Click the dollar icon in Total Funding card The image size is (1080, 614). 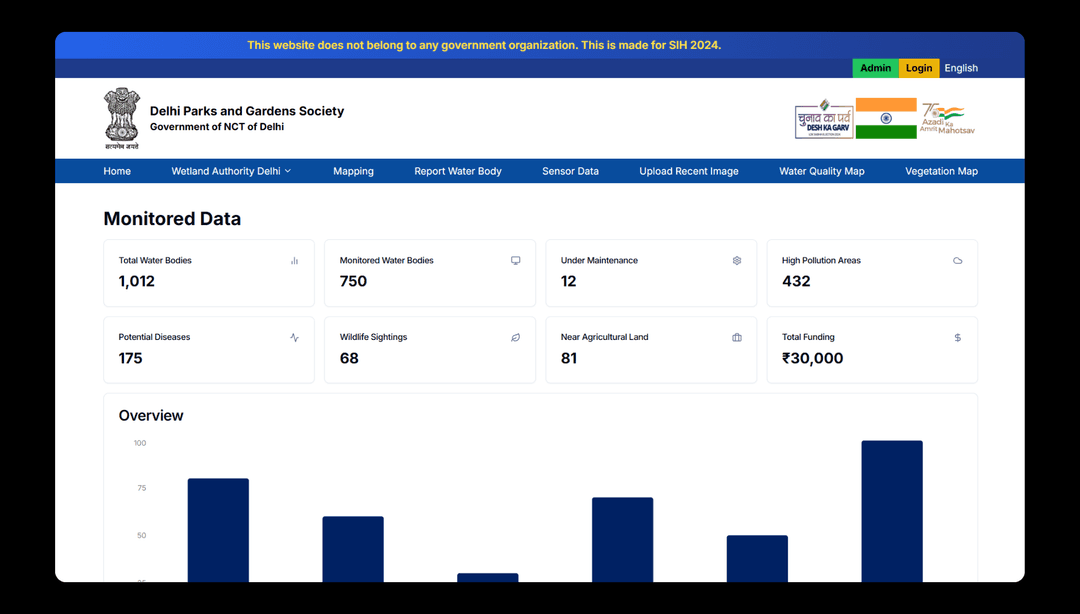tap(957, 338)
